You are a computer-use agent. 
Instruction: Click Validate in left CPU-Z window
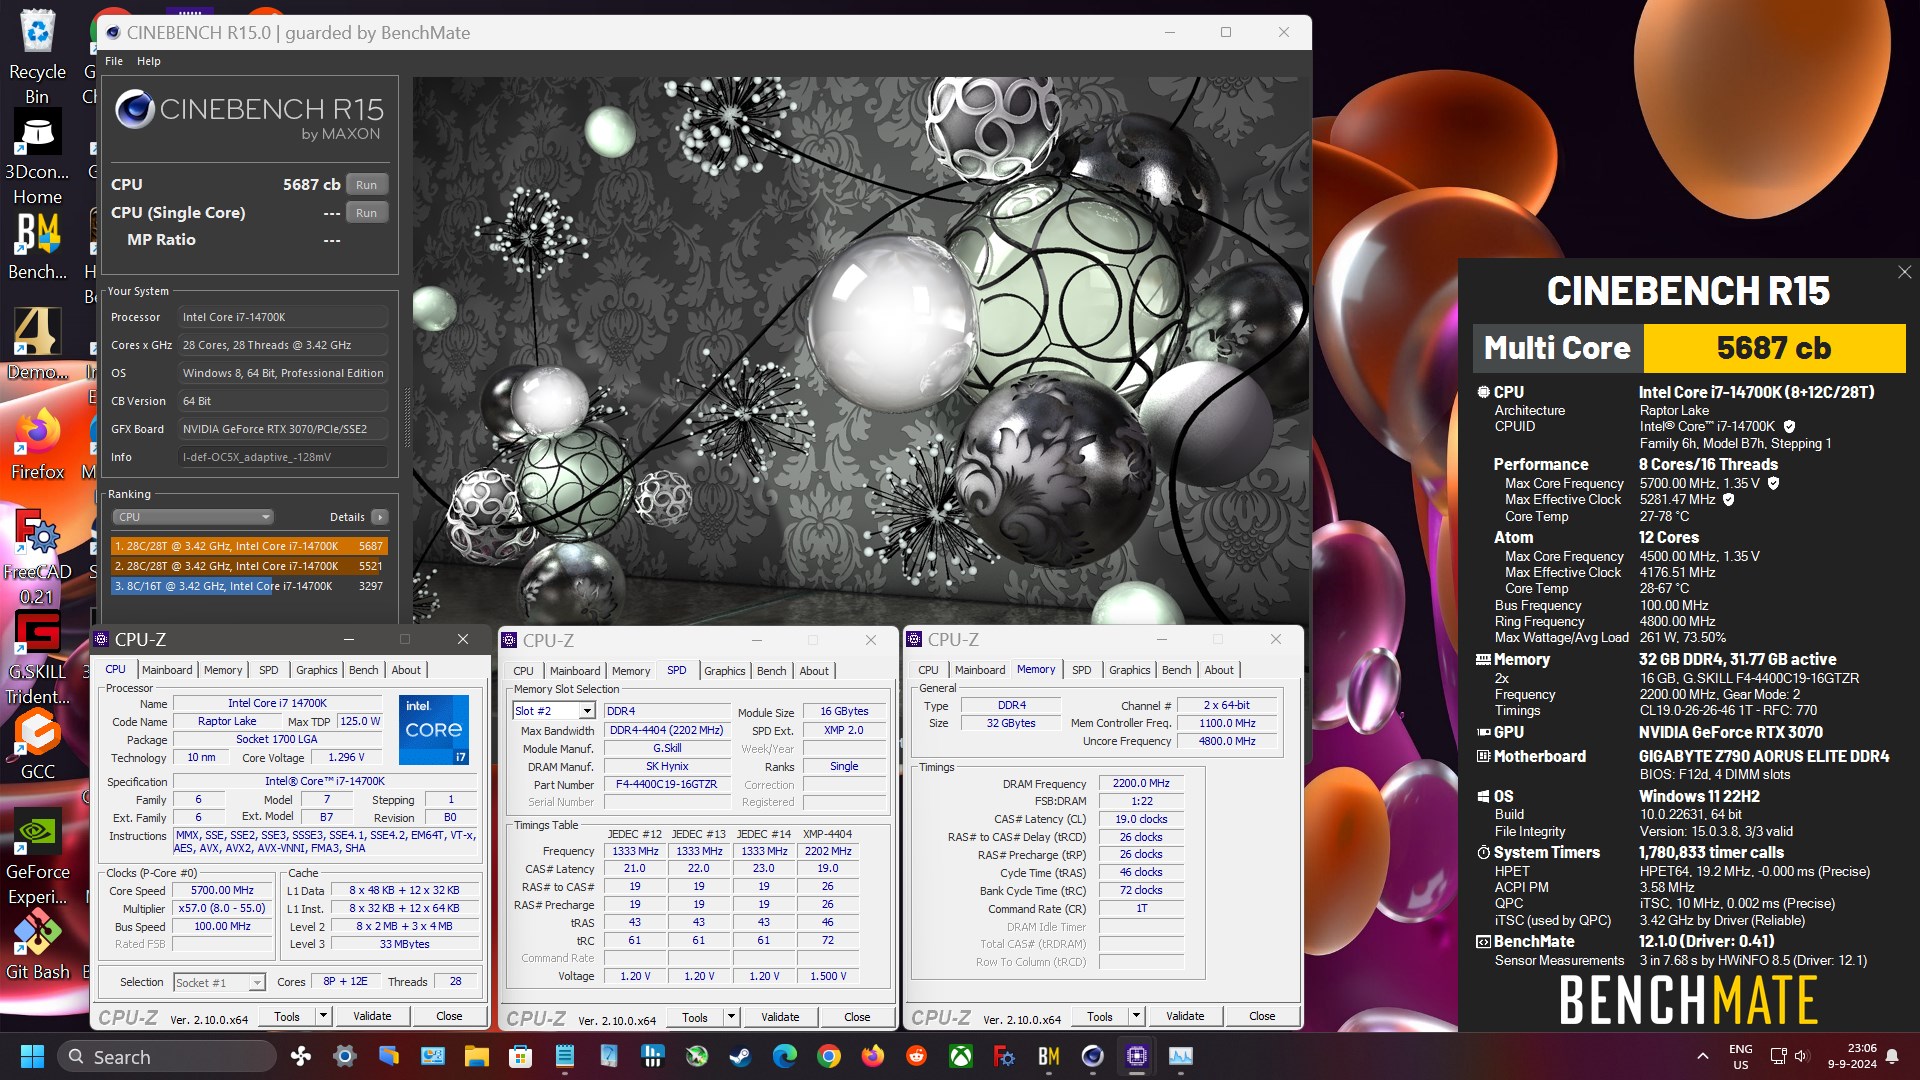coord(372,1016)
